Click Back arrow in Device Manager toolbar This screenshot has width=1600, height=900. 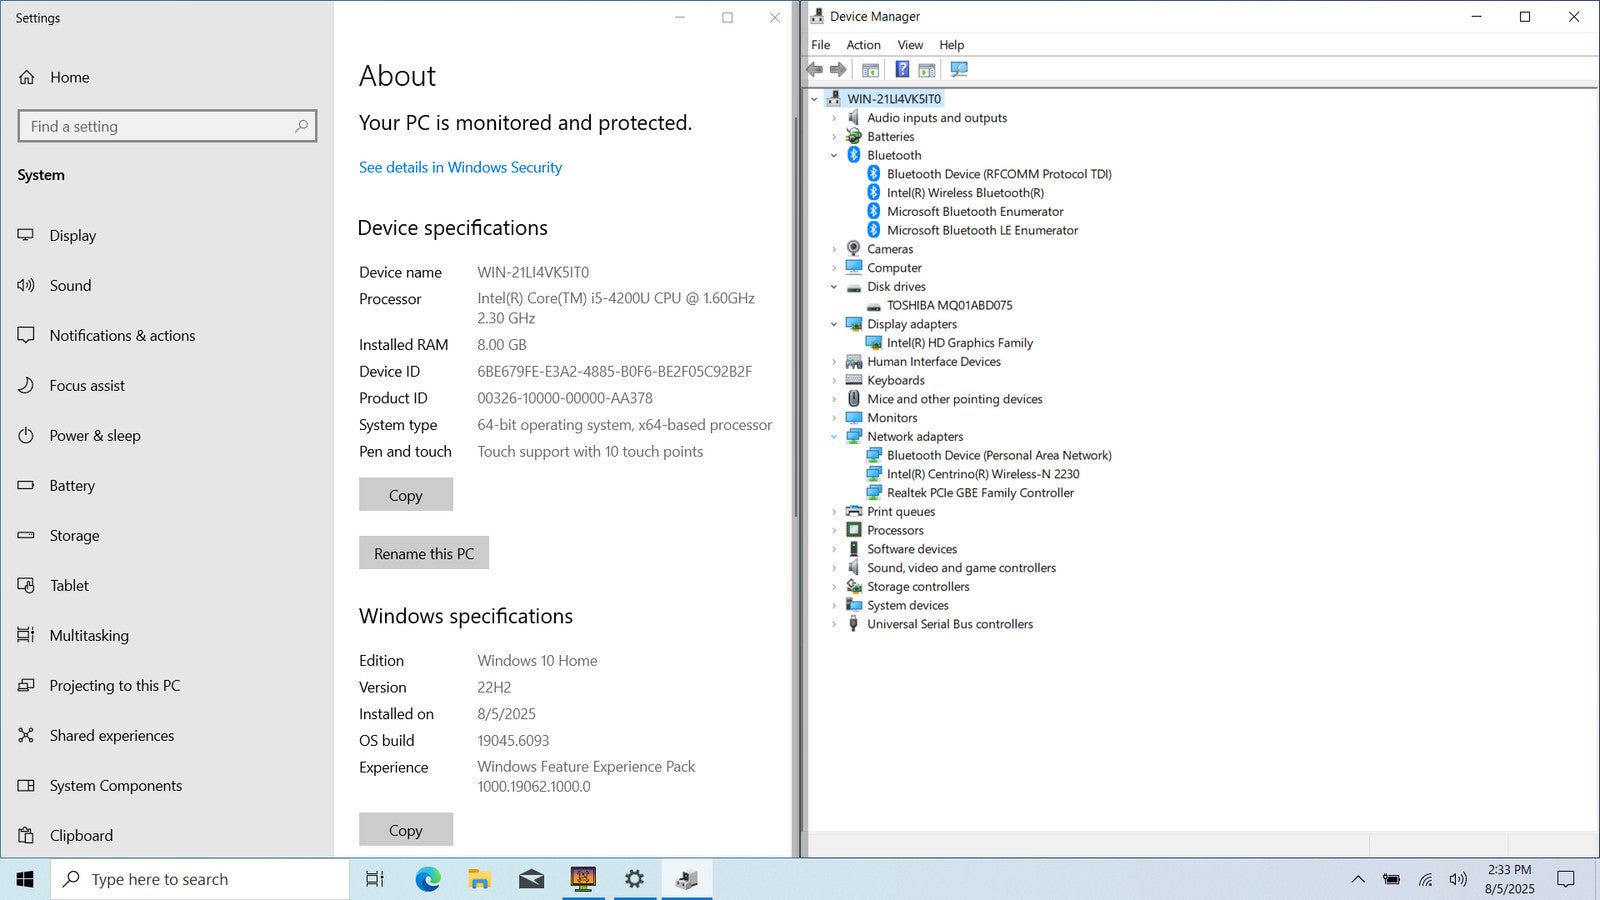click(815, 69)
